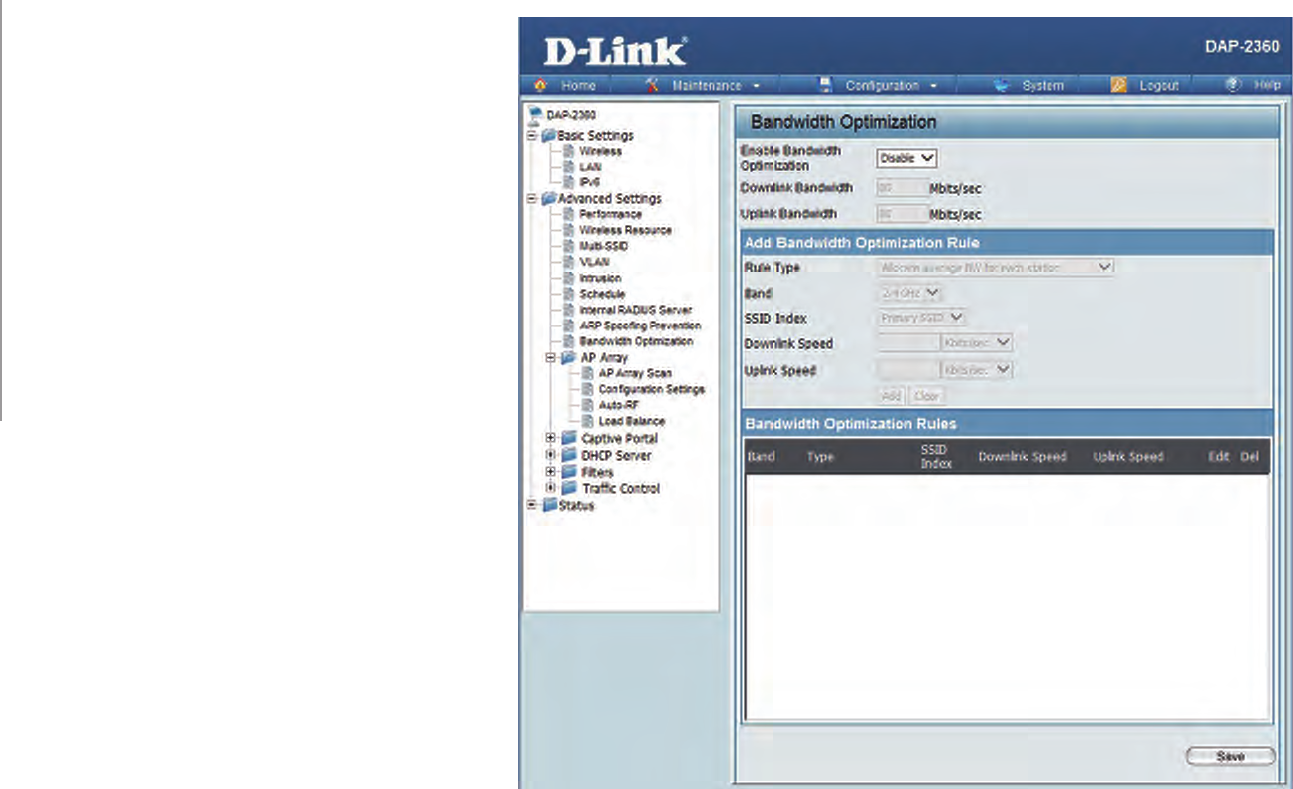Click the Logout icon in the navigation bar
The height and width of the screenshot is (789, 1293).
click(1119, 86)
